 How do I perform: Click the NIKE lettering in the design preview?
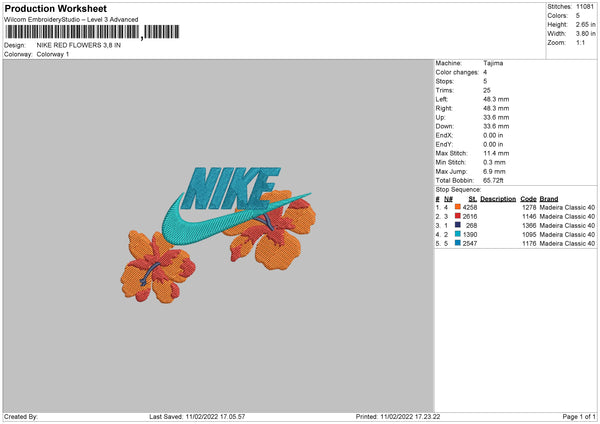tap(232, 188)
